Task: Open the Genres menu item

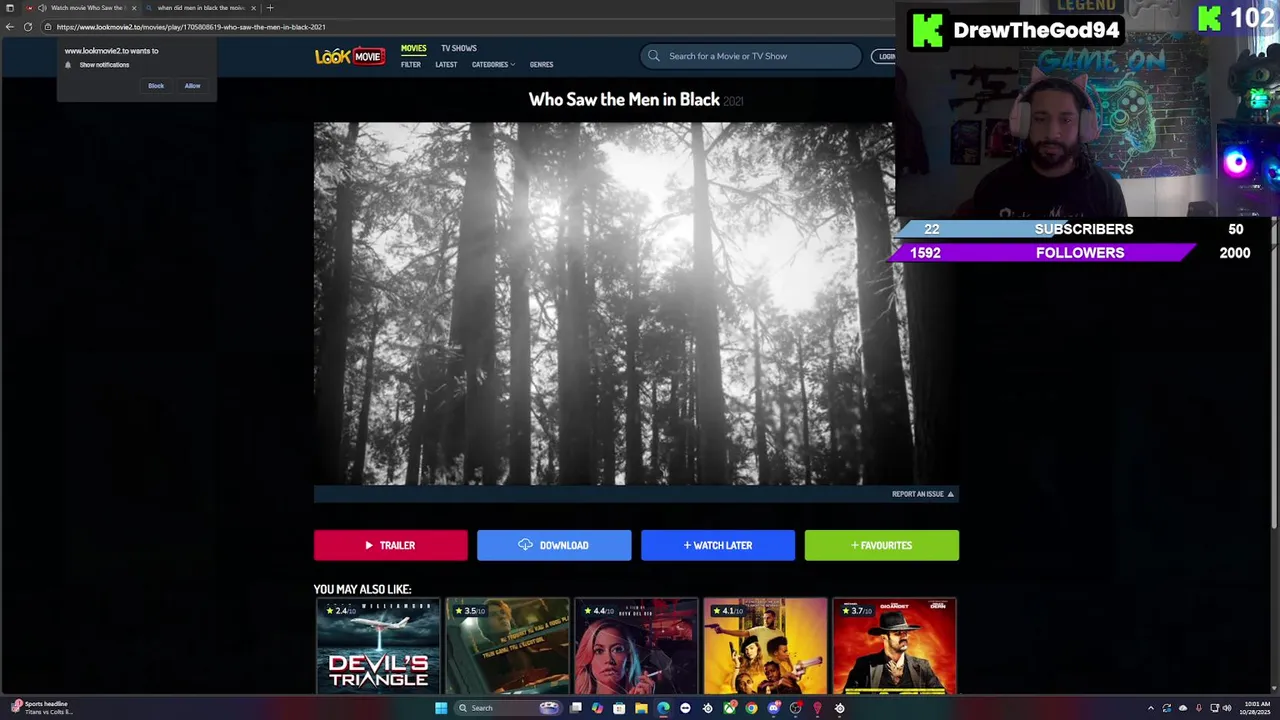Action: pyautogui.click(x=541, y=65)
